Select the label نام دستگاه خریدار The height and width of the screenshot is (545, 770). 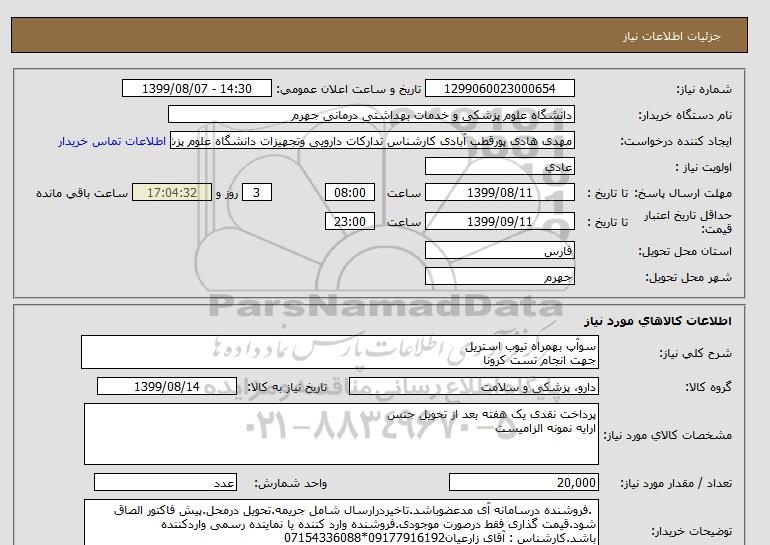(x=685, y=115)
